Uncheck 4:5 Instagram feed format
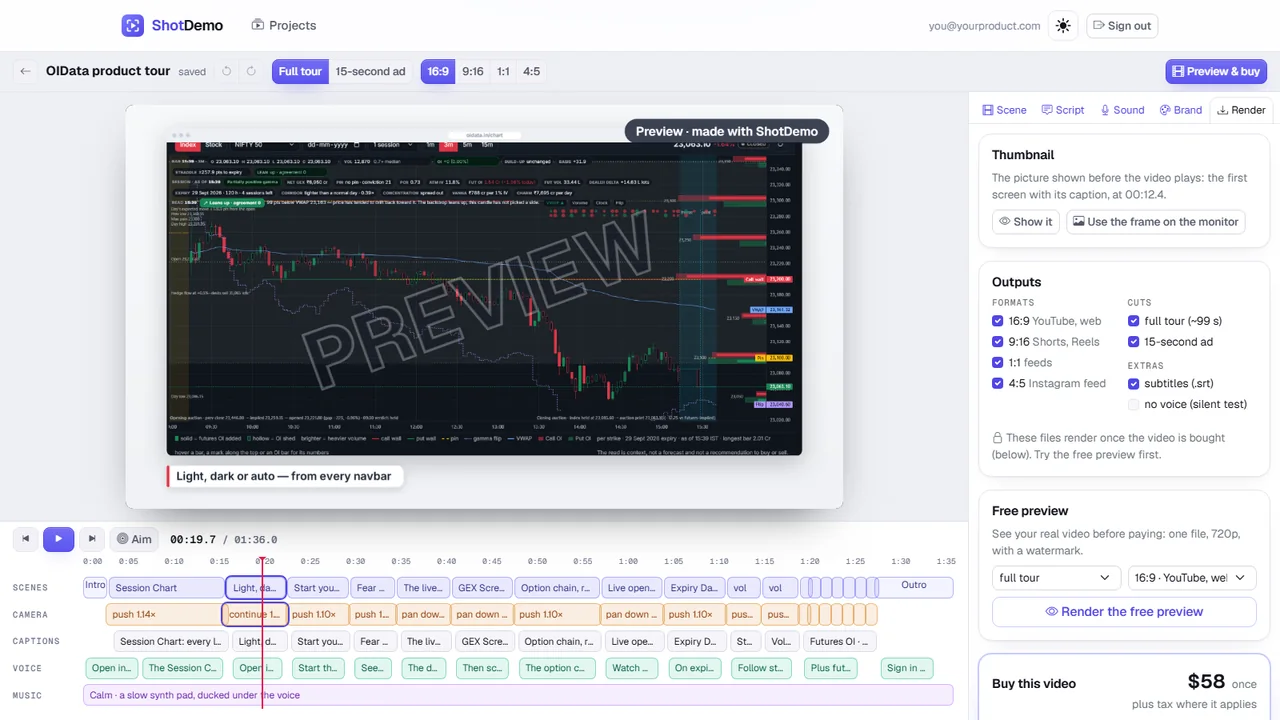Viewport: 1280px width, 720px height. point(998,384)
